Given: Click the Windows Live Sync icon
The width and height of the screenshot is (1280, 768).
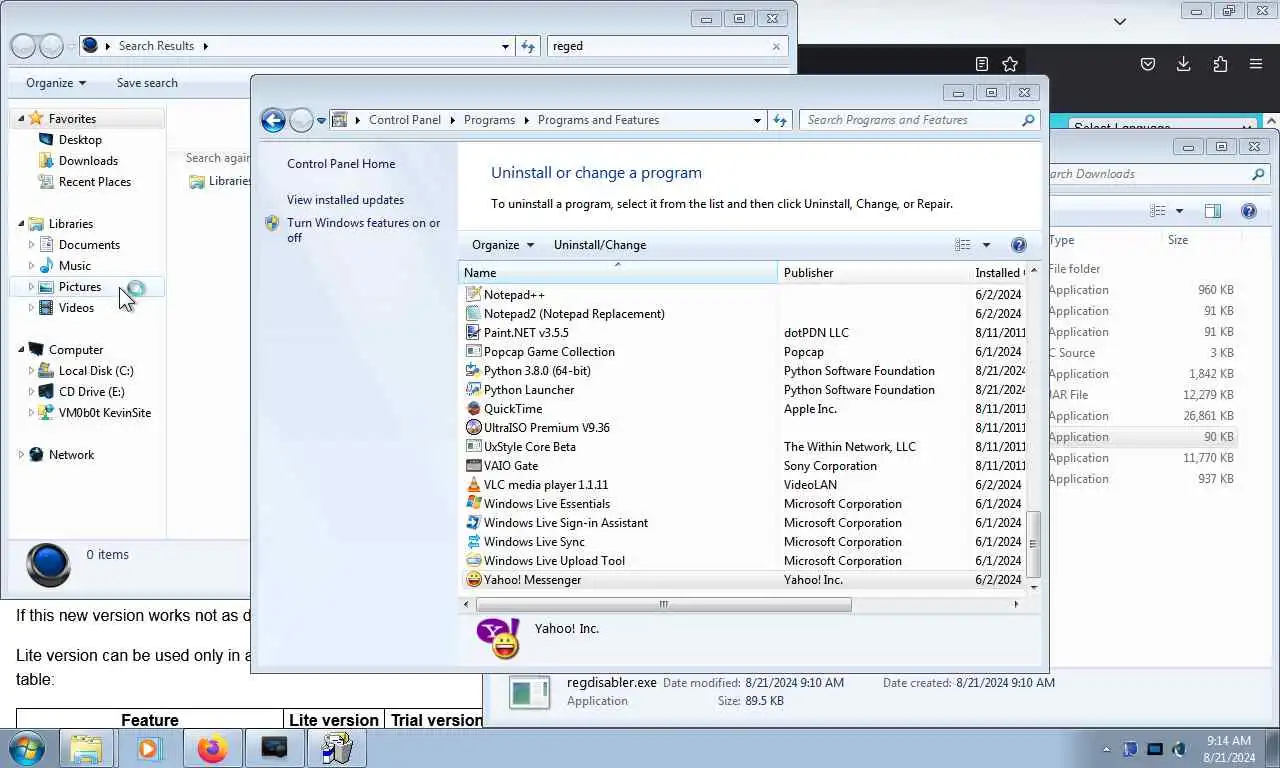Looking at the screenshot, I should [474, 542].
